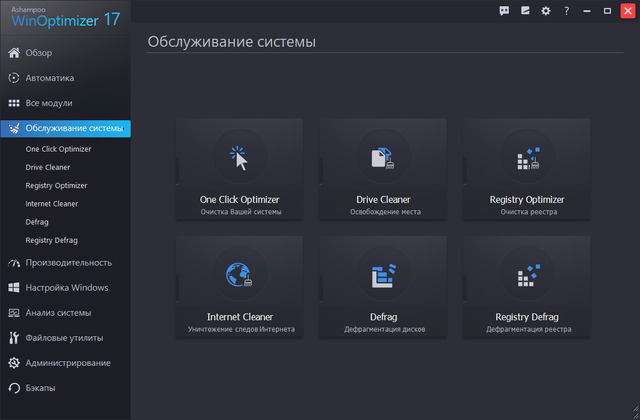Image resolution: width=640 pixels, height=420 pixels.
Task: Open the notes icon in title bar
Action: (x=525, y=10)
